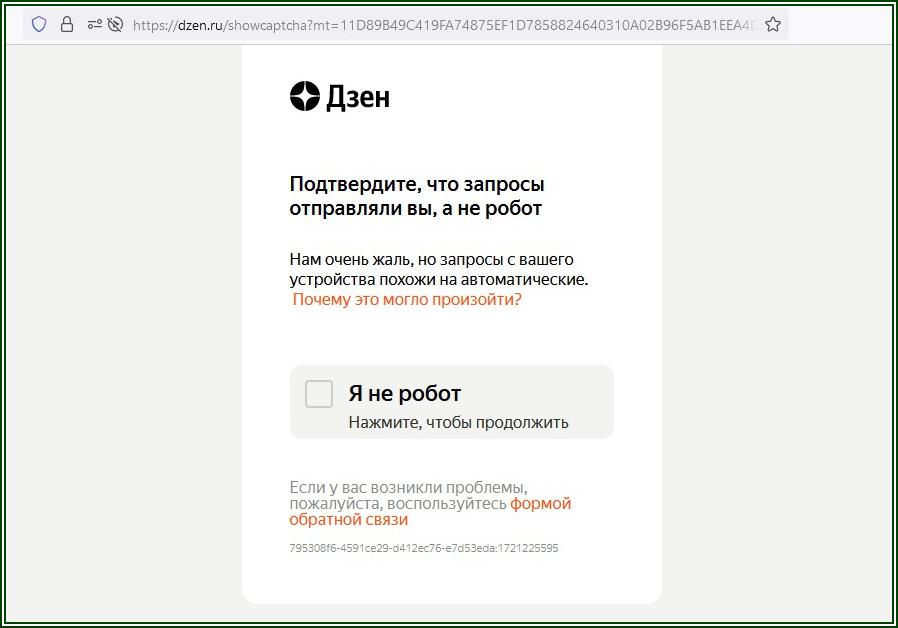The image size is (898, 628).
Task: Click the "Нажмите, чтобы продолжить" text
Action: tap(458, 422)
